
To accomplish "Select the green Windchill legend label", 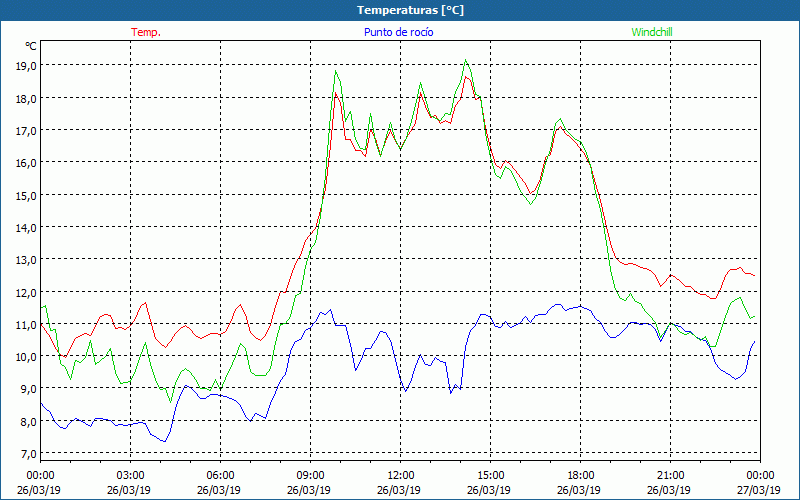I will tap(652, 32).
